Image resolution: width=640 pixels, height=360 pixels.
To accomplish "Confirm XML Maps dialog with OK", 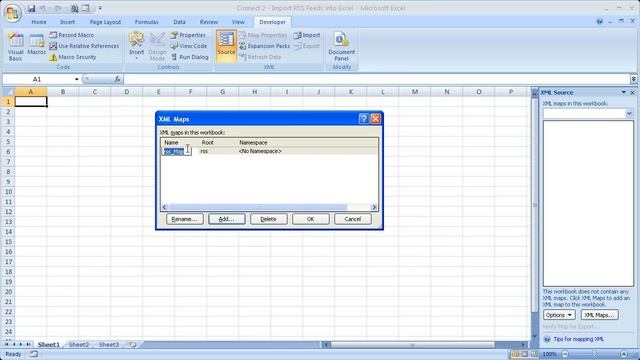I will point(311,219).
